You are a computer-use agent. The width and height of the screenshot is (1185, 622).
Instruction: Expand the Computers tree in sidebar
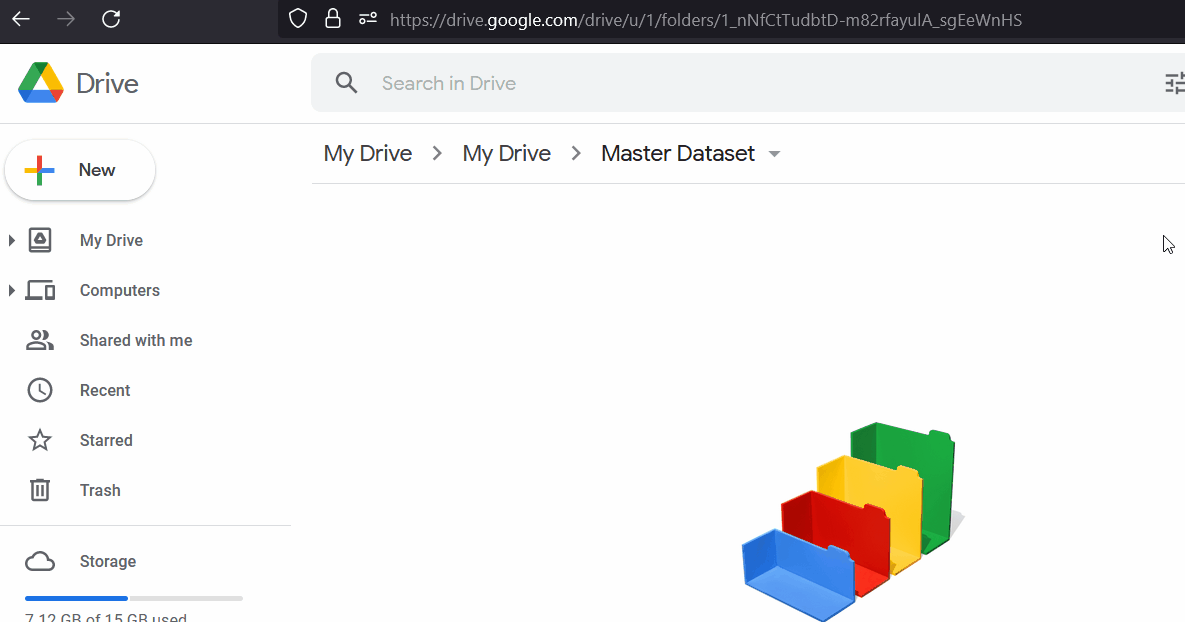(x=11, y=290)
